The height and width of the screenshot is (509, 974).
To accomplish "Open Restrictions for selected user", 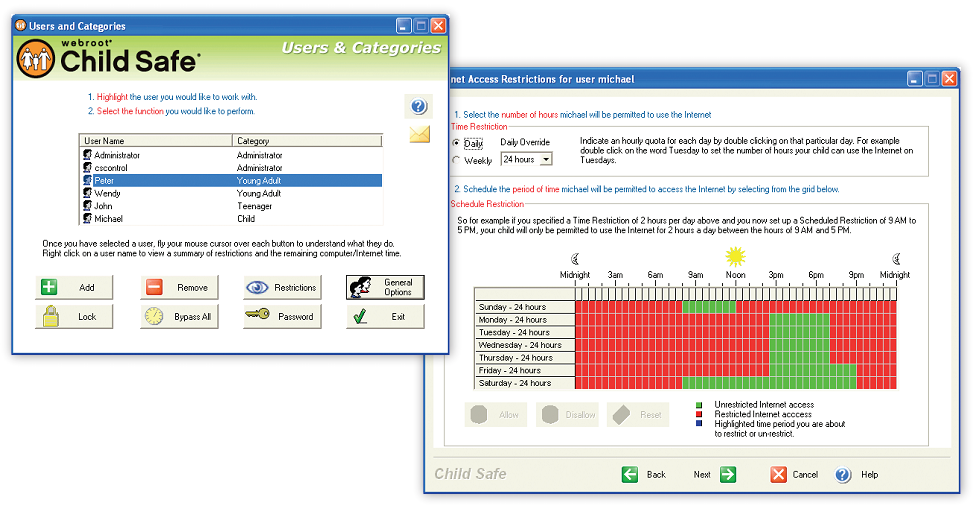I will (x=283, y=287).
